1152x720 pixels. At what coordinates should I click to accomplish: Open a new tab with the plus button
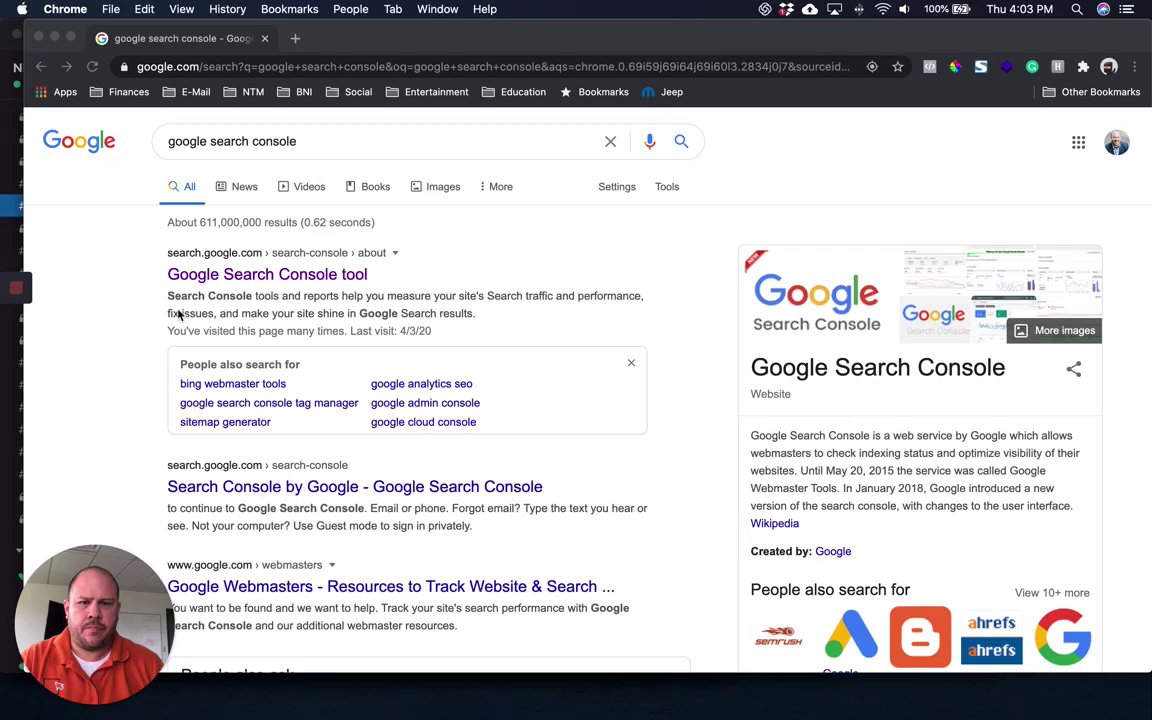point(295,39)
